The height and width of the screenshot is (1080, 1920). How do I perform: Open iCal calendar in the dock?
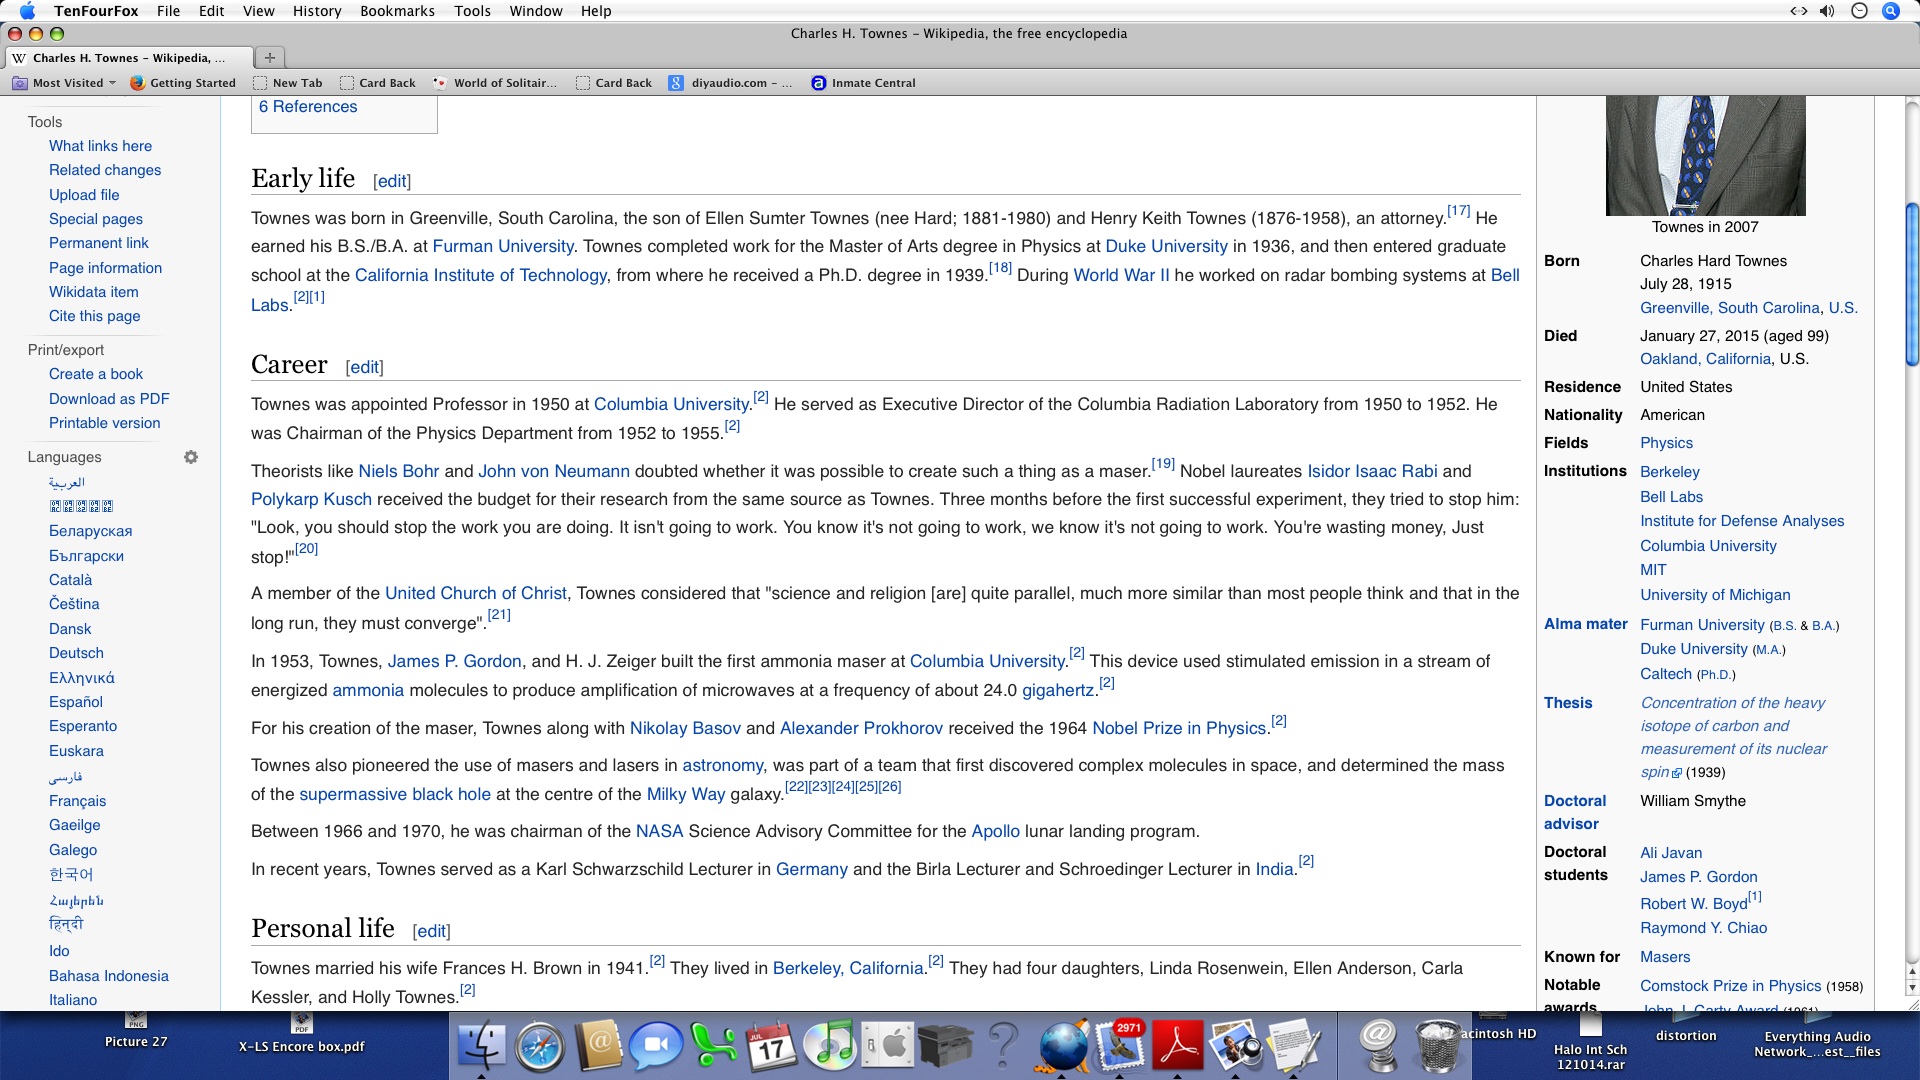pyautogui.click(x=772, y=1046)
